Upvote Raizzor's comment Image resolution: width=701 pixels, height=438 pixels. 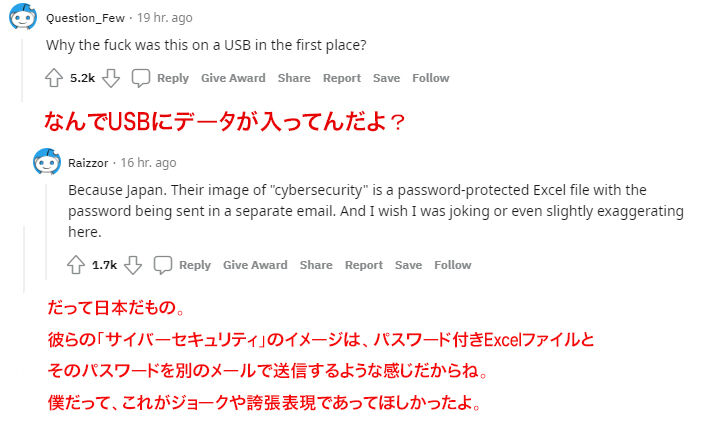[76, 265]
